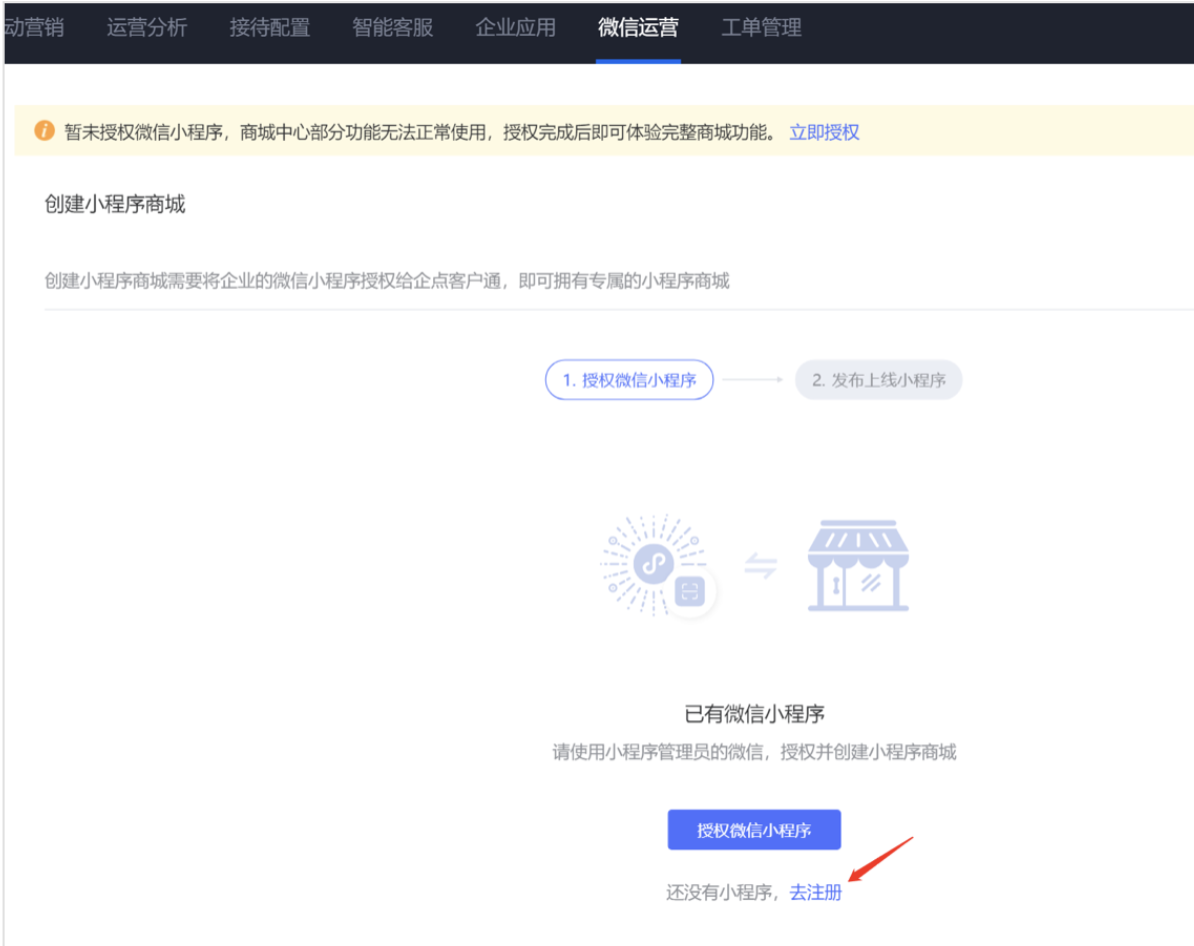
Task: Click the scan badge icon on the QR illustration
Action: (x=690, y=591)
